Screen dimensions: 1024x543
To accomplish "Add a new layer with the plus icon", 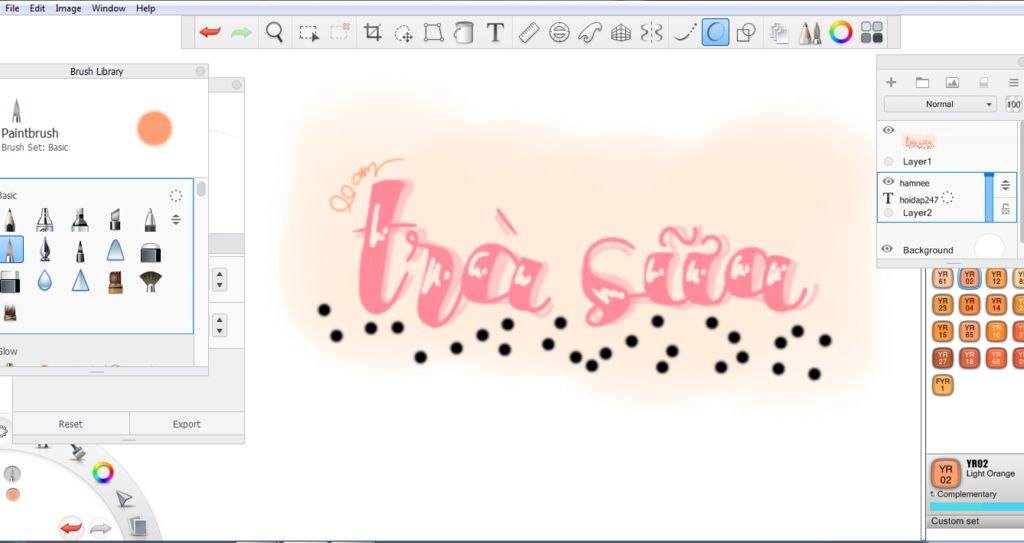I will (x=891, y=82).
